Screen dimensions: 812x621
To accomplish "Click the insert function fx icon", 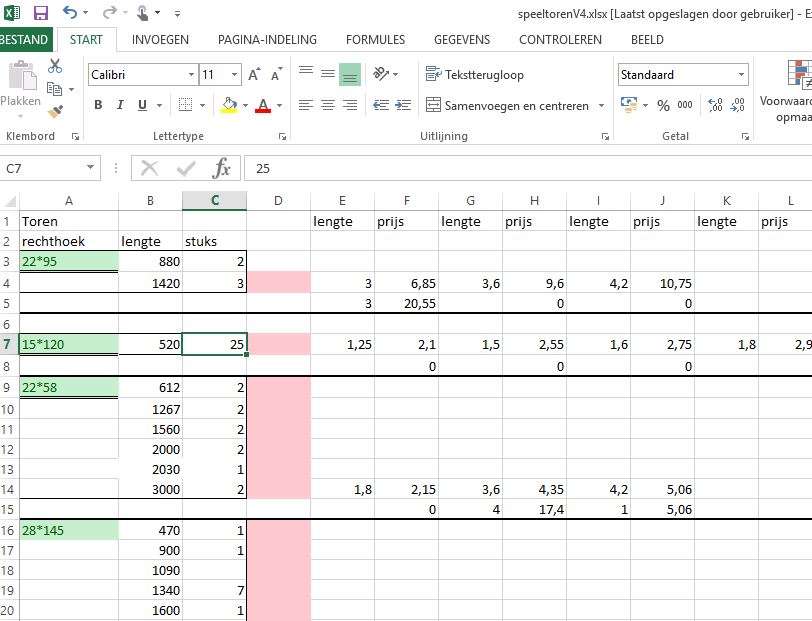I will (222, 168).
